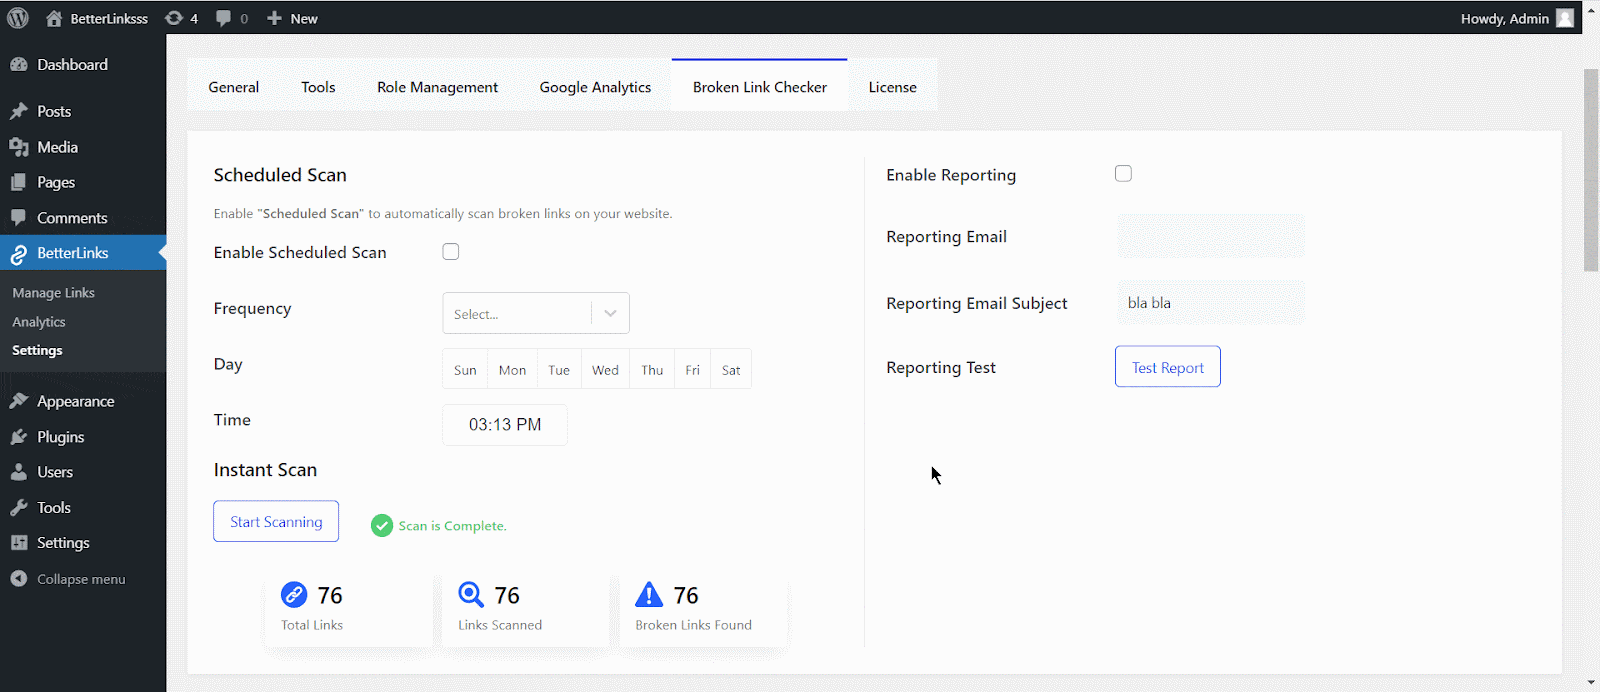Click the BetterLinks chain icon in sidebar
This screenshot has height=692, width=1600.
coord(19,254)
